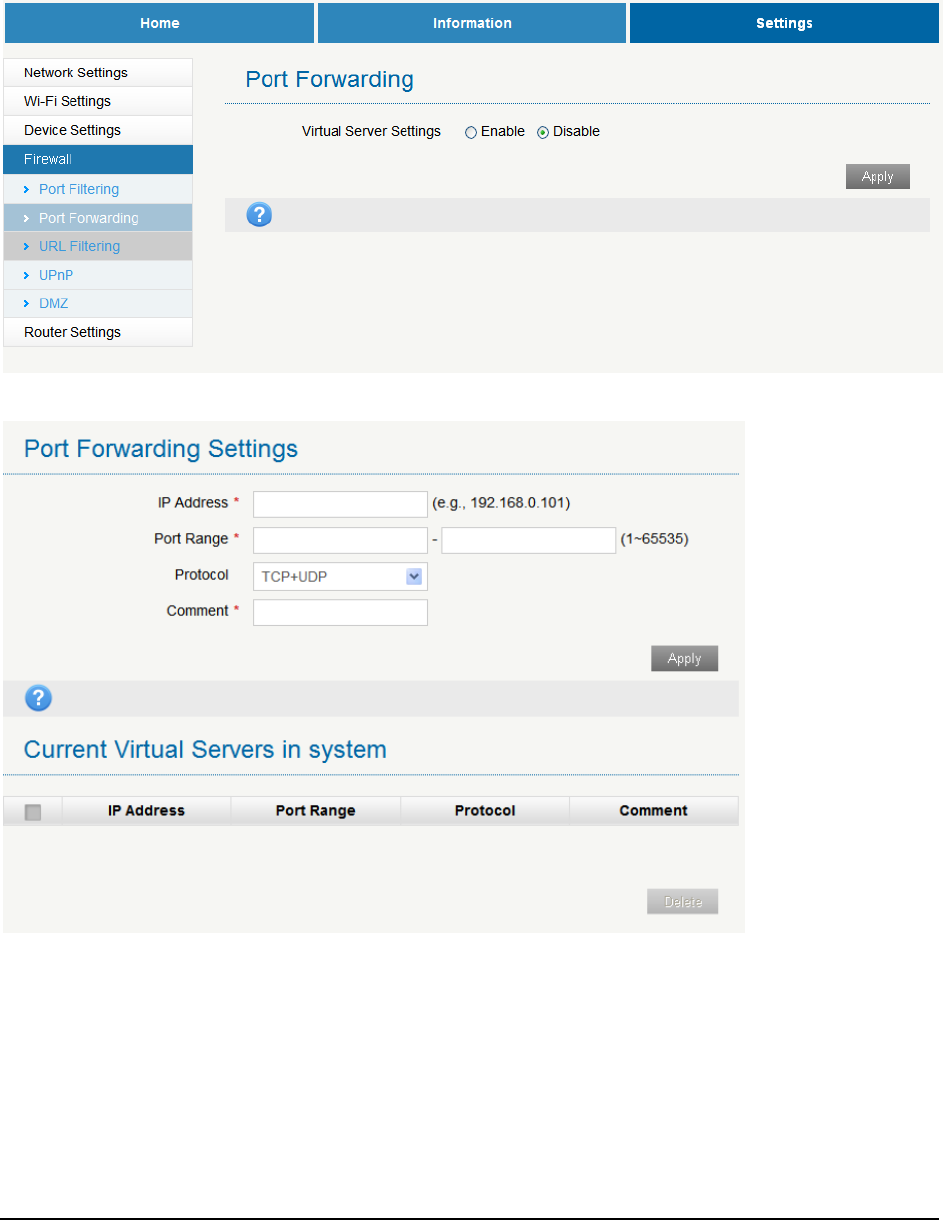Click help icon under Virtual Server Settings
The image size is (943, 1220).
259,214
